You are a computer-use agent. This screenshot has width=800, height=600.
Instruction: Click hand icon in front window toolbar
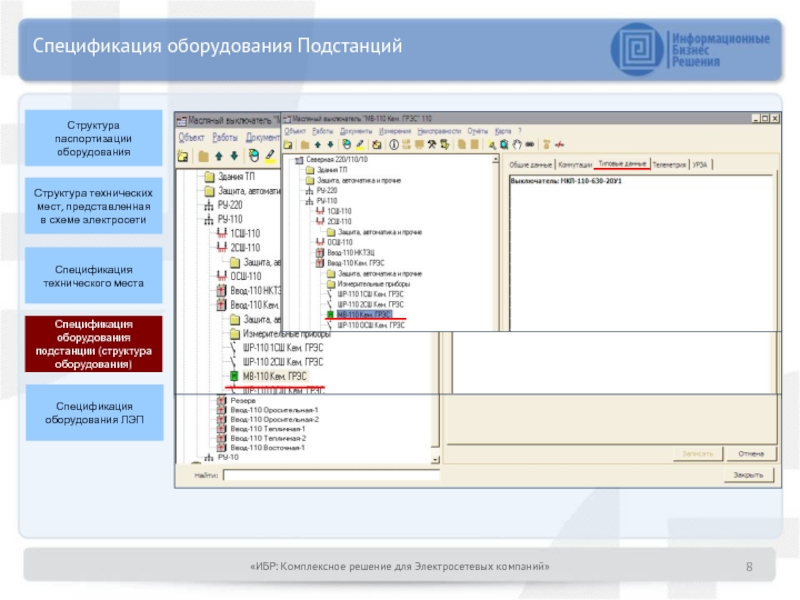pos(517,145)
